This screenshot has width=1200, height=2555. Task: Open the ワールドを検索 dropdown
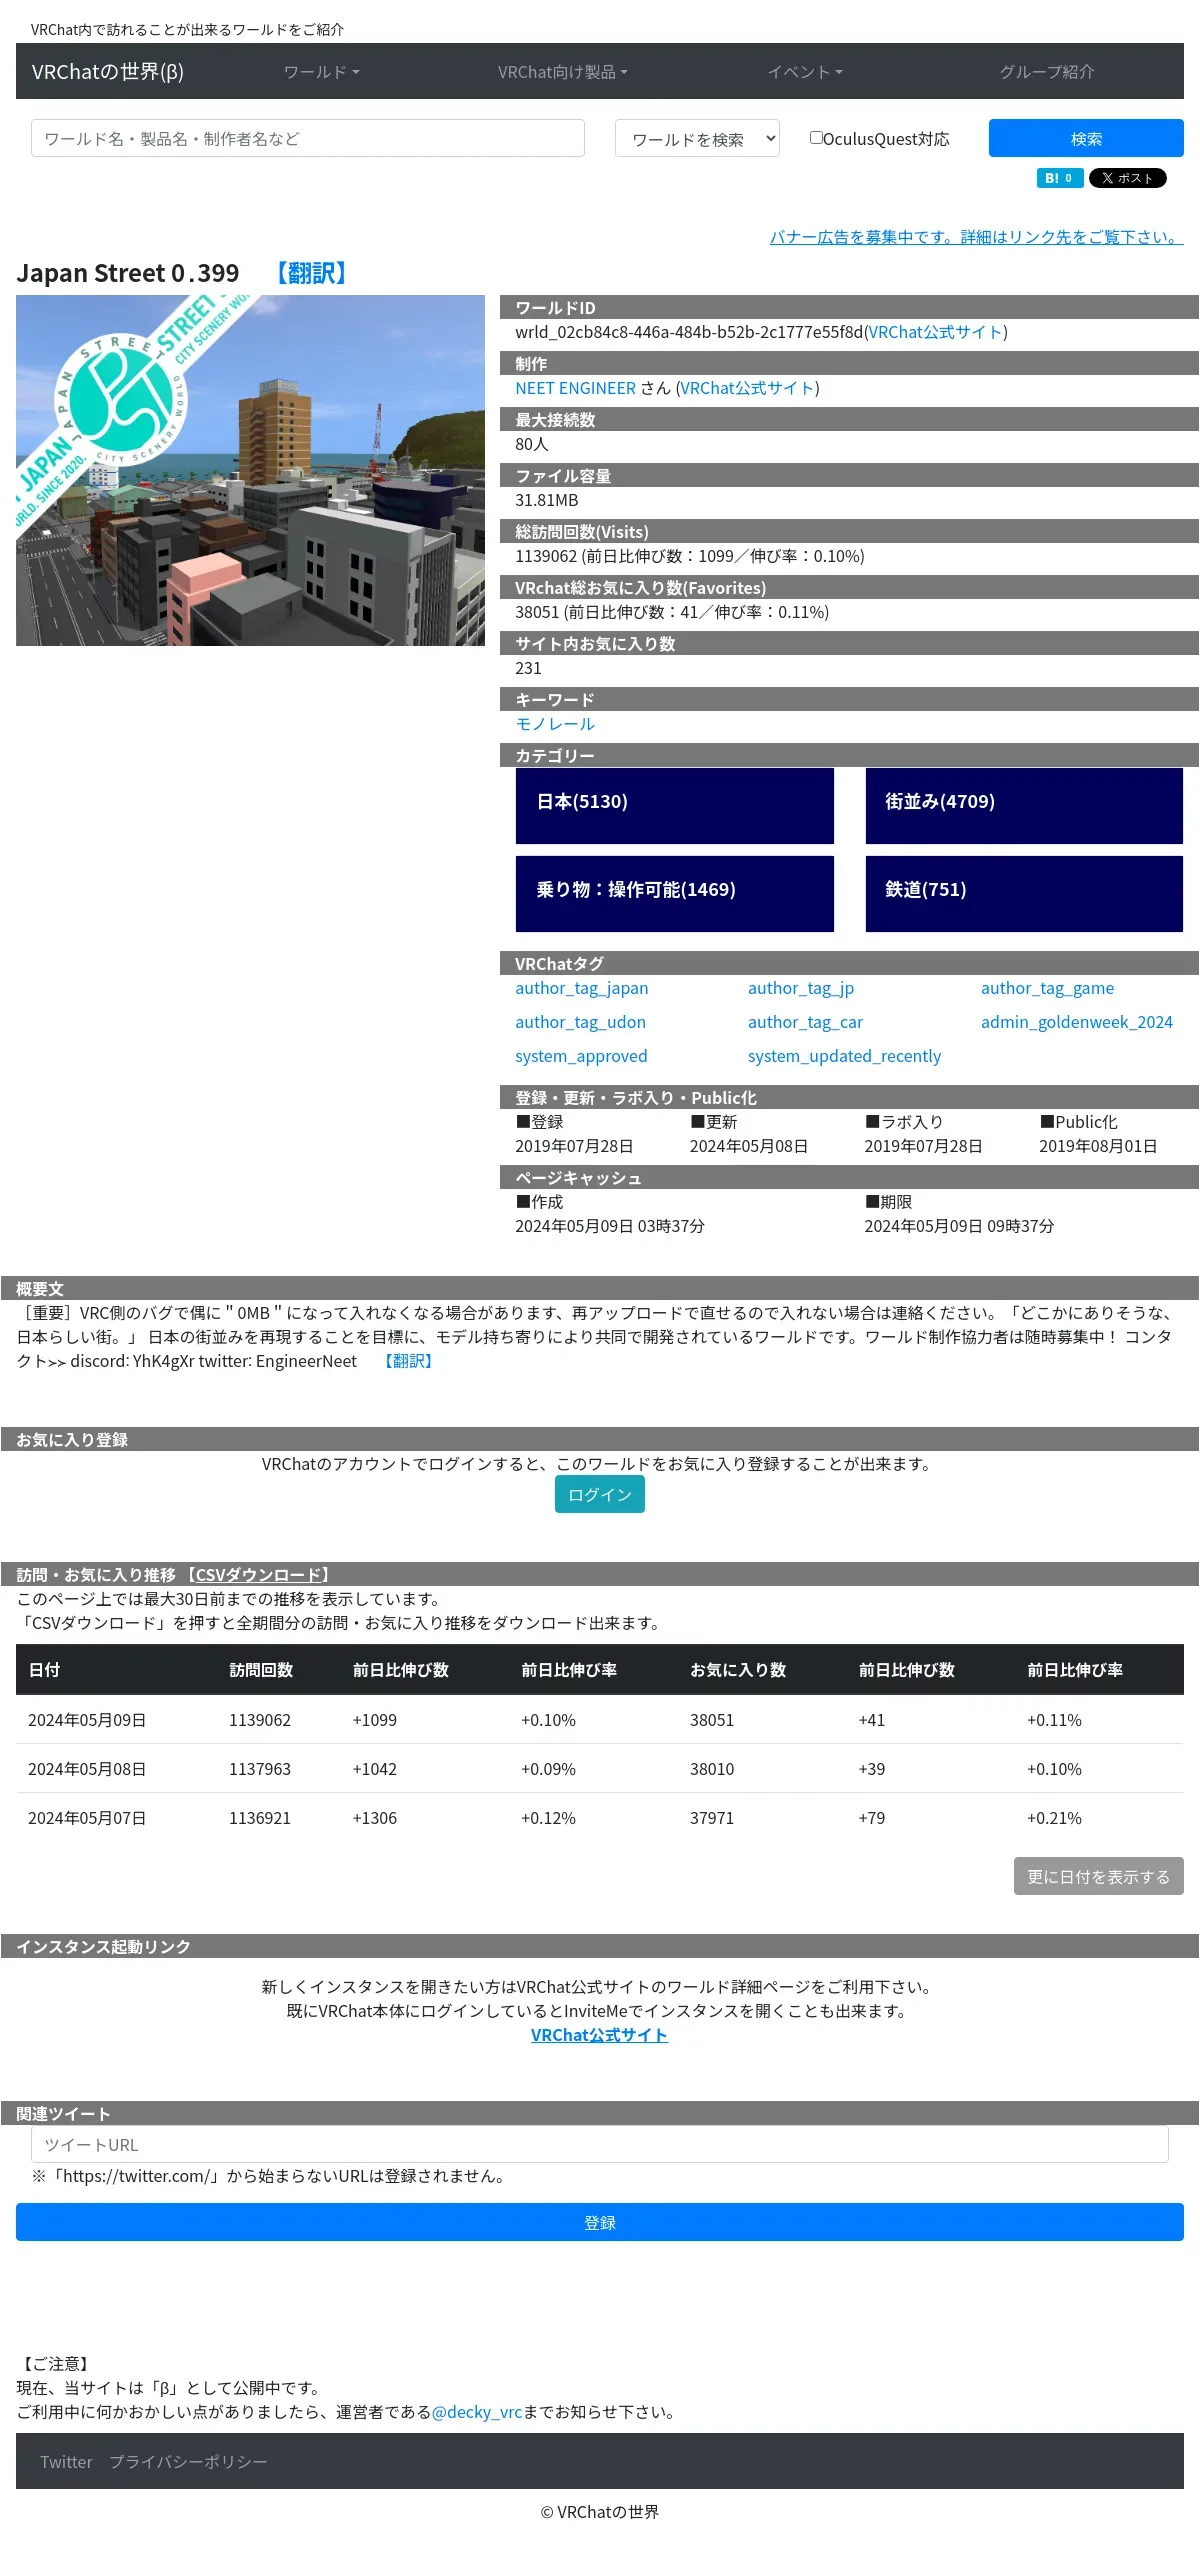click(697, 139)
